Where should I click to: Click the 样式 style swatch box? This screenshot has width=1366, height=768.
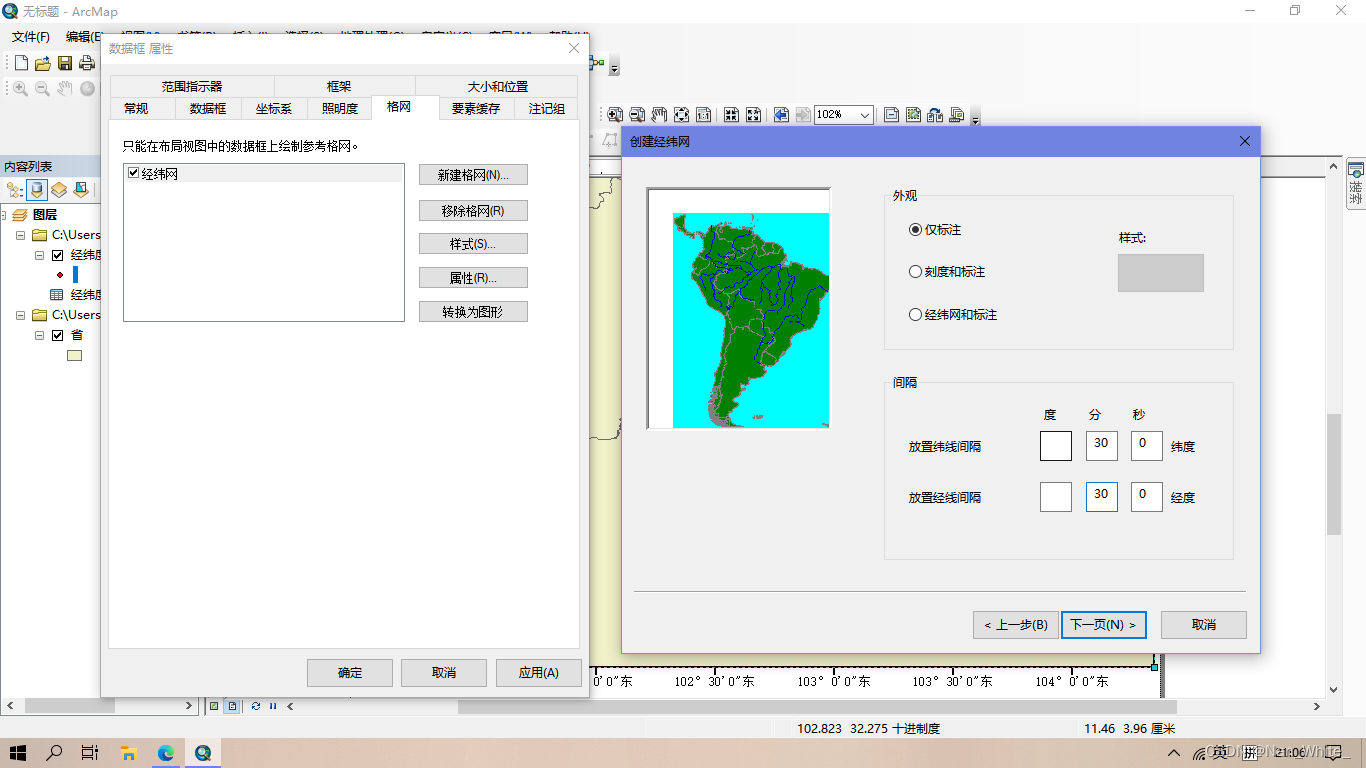pos(1160,272)
